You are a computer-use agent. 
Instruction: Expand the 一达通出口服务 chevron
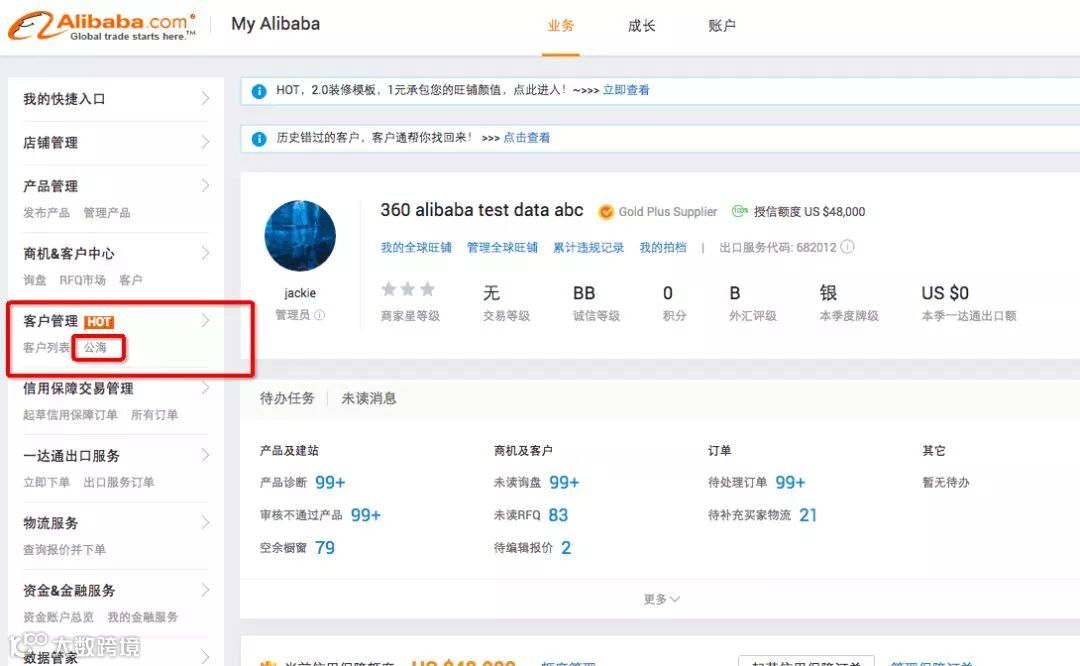(x=205, y=455)
